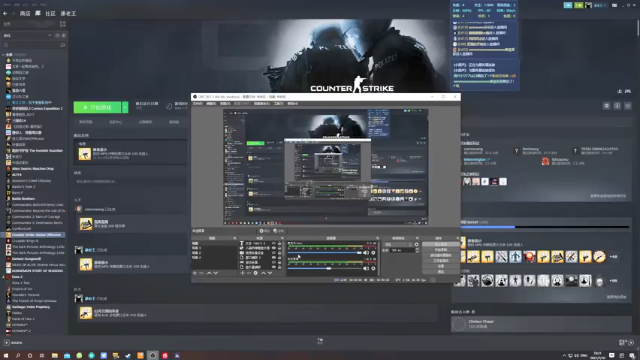Image resolution: width=640 pixels, height=360 pixels.
Task: Open the Store tab in Steam navigation
Action: [25, 13]
